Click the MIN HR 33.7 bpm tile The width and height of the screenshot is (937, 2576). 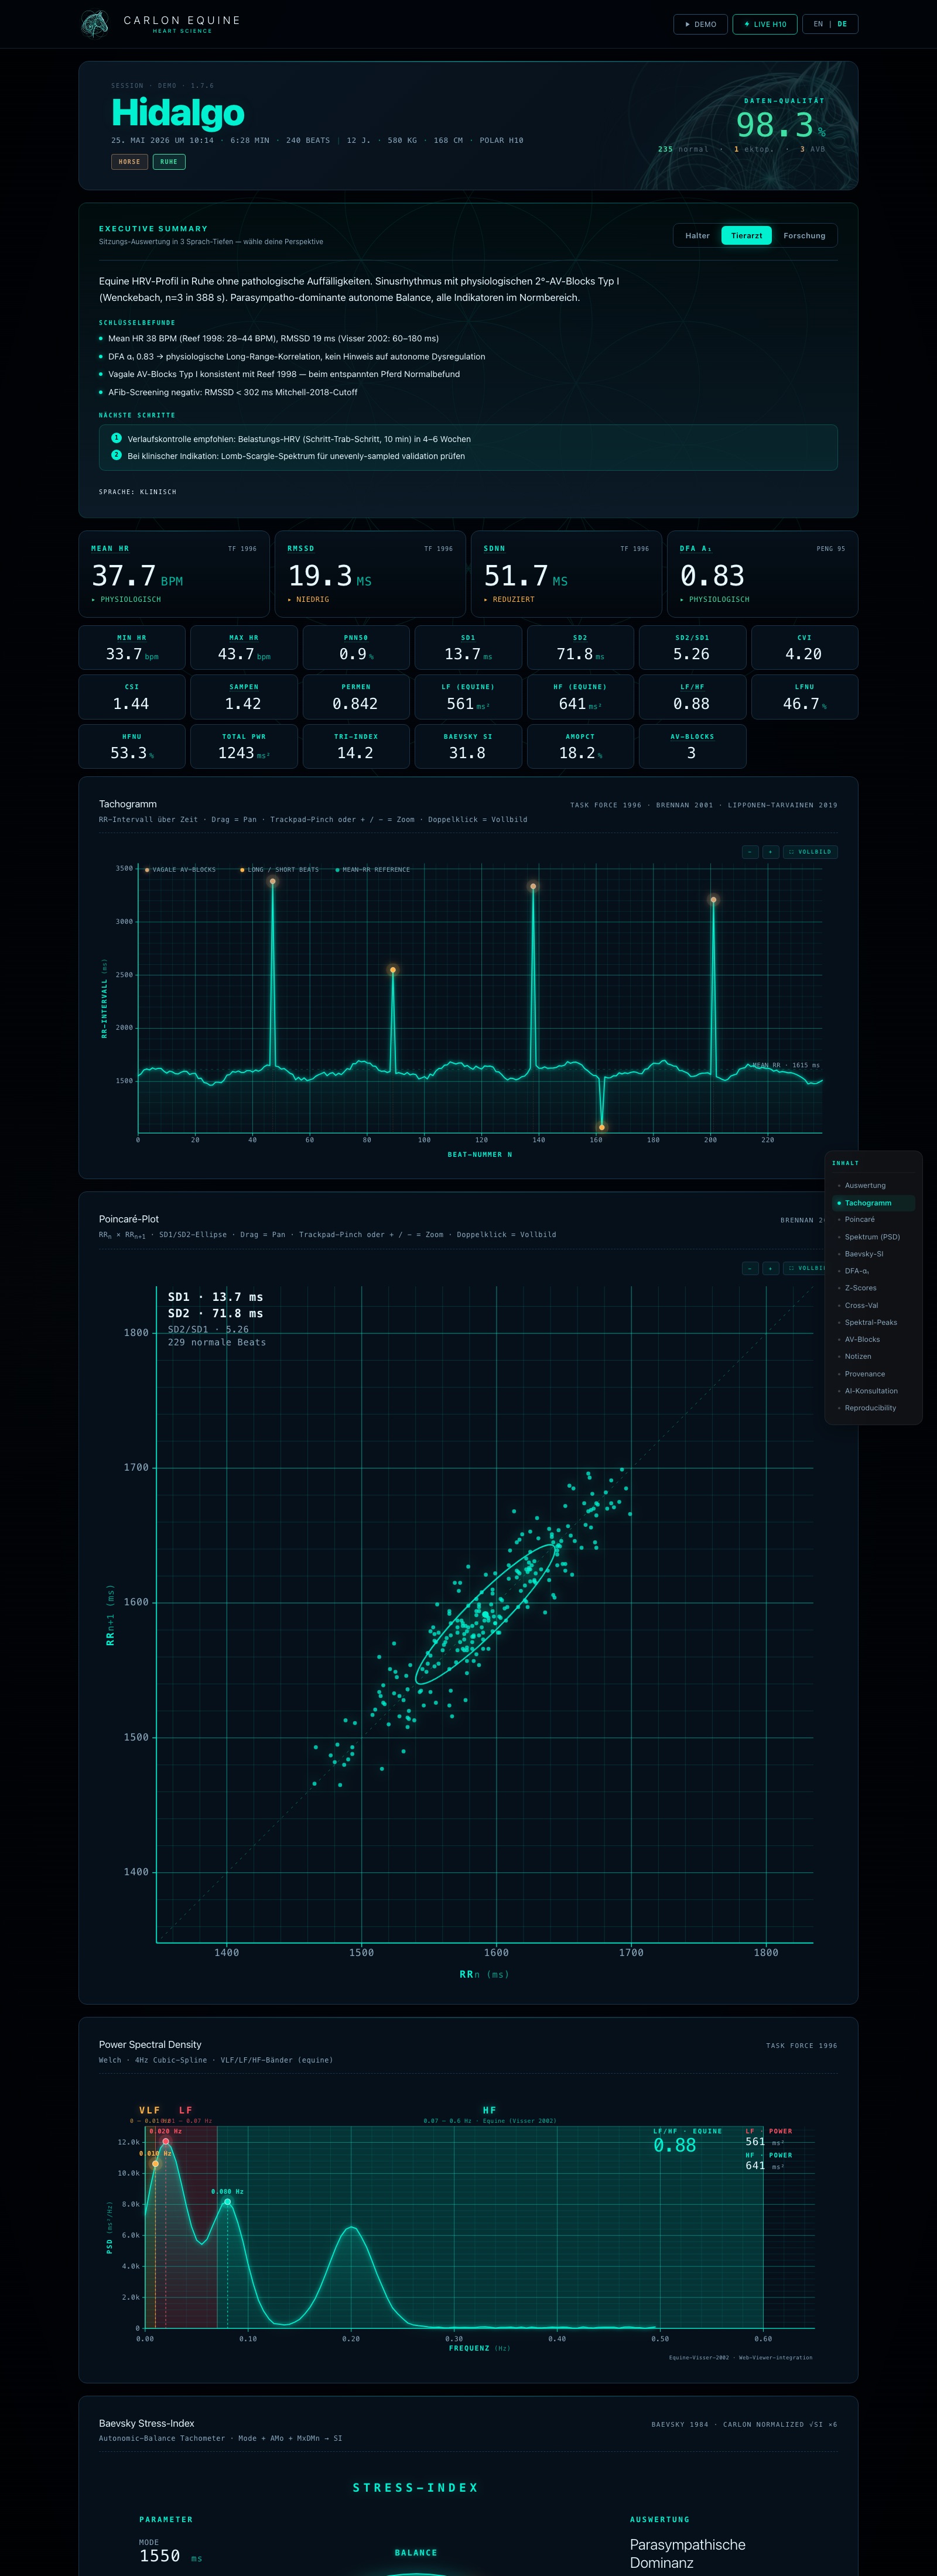click(x=132, y=647)
